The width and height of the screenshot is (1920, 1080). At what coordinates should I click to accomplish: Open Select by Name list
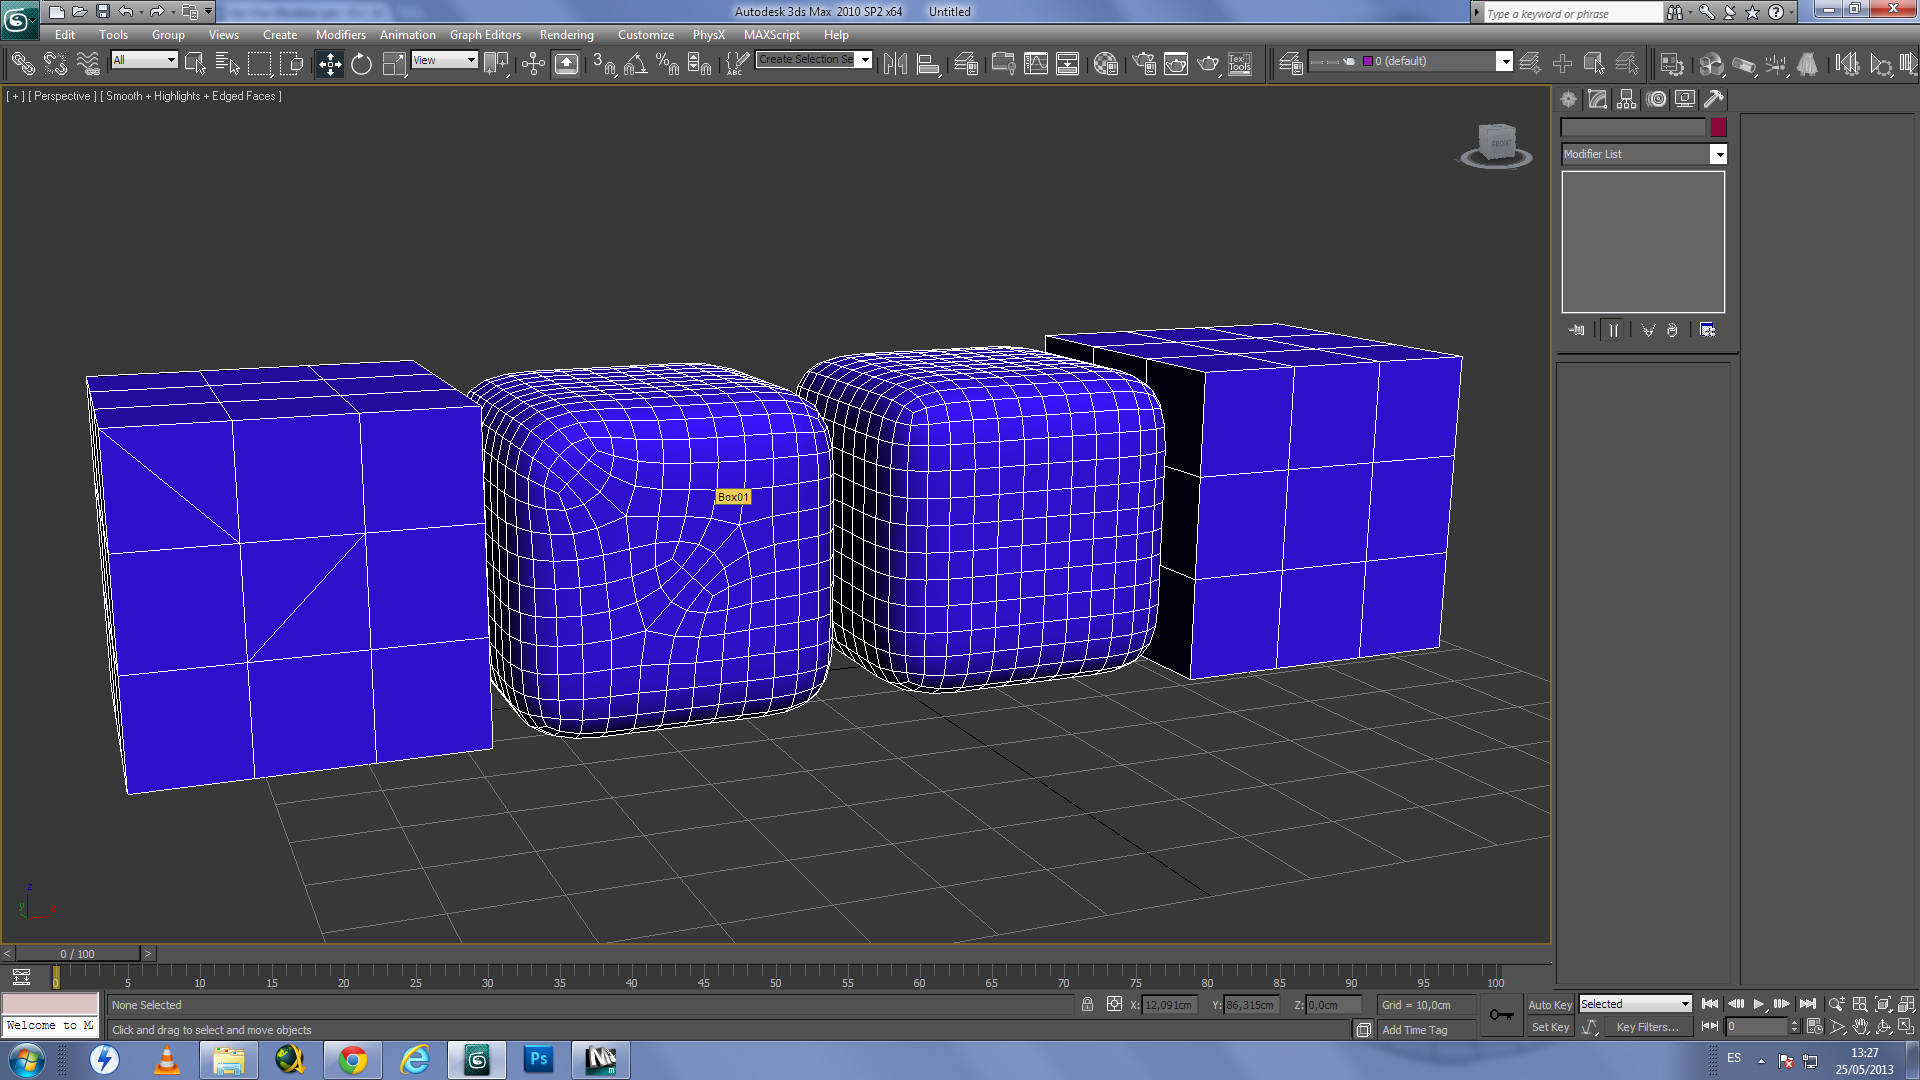pos(227,65)
